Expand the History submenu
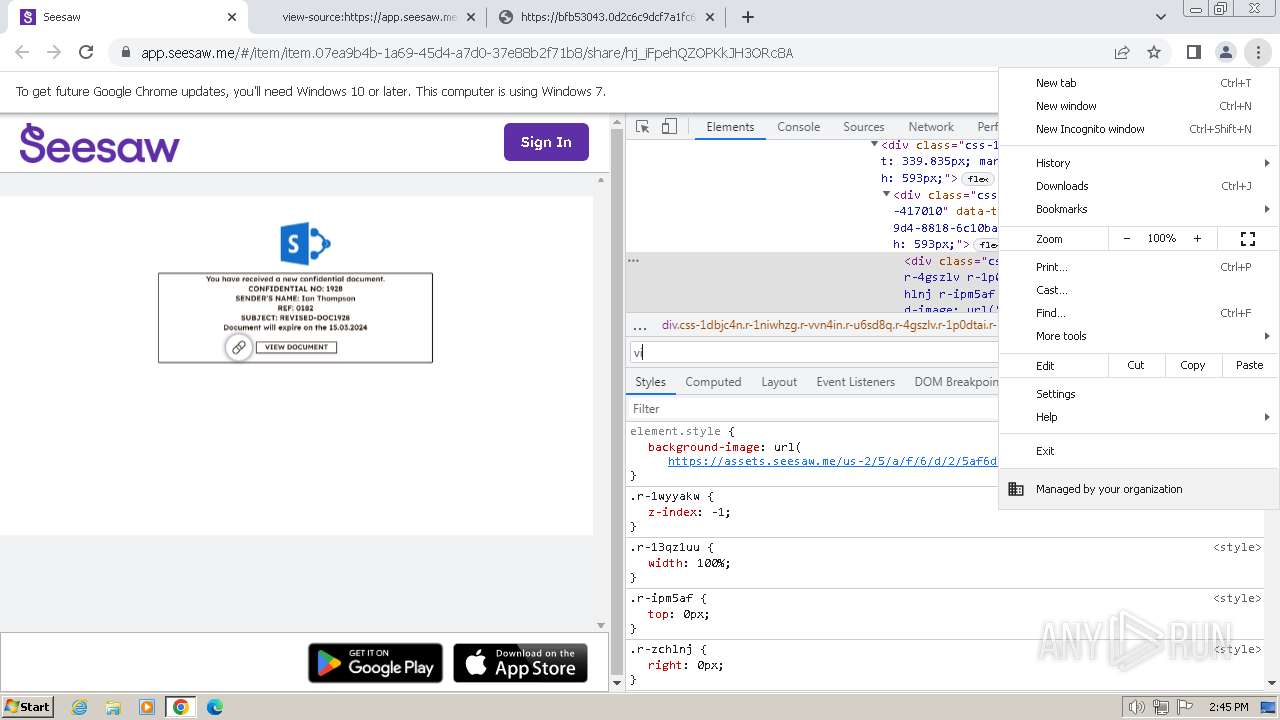 click(1139, 163)
